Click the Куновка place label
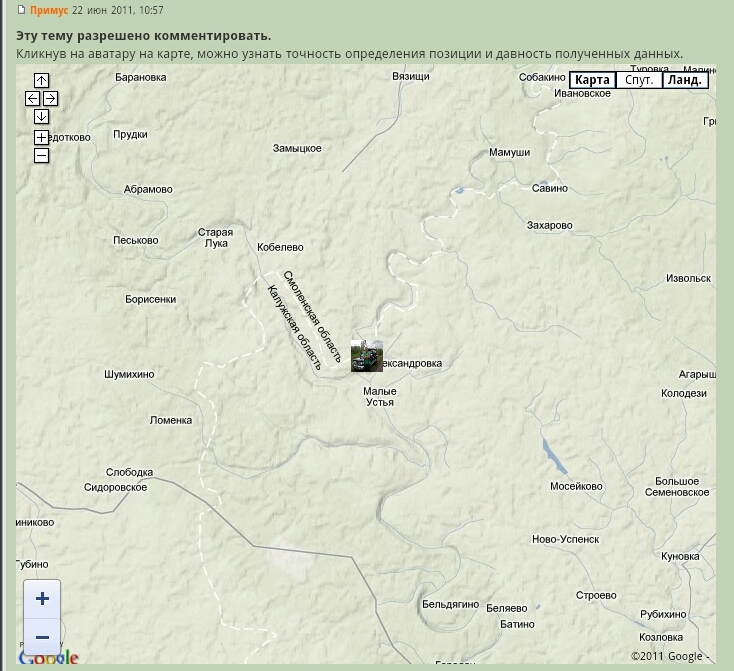734x671 pixels. coord(680,556)
